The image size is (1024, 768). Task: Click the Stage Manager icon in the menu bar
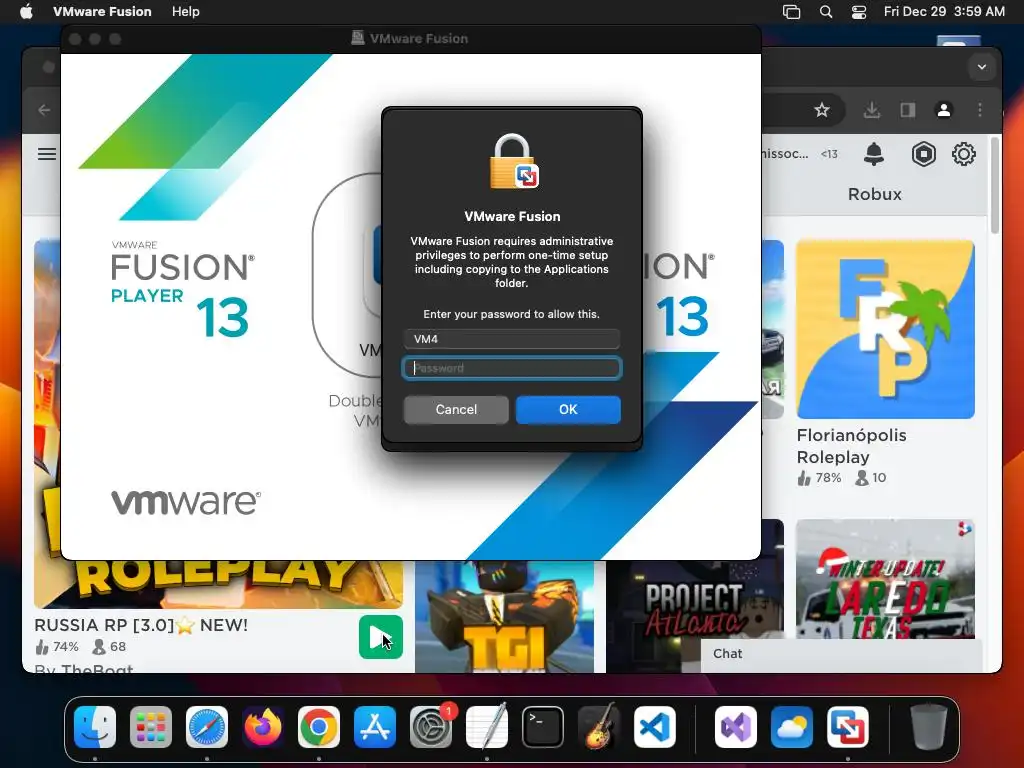point(792,11)
